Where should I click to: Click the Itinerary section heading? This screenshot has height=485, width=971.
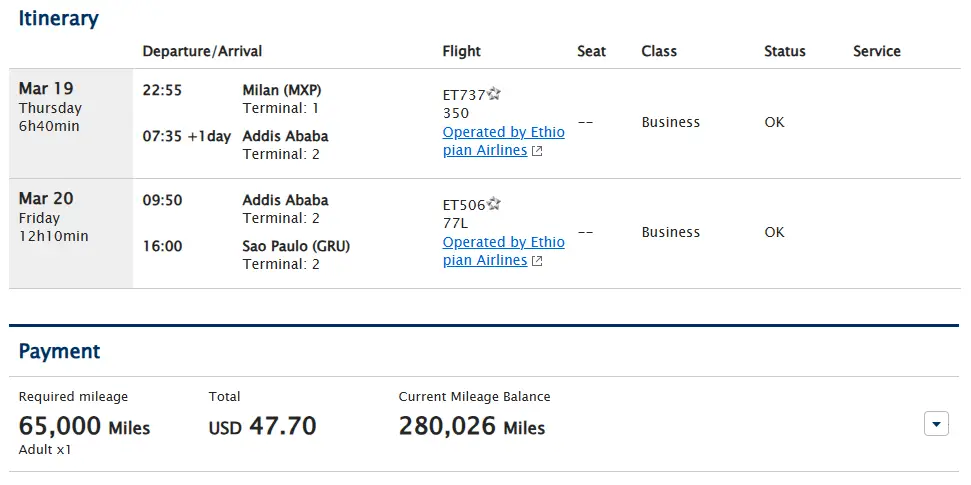coord(58,18)
